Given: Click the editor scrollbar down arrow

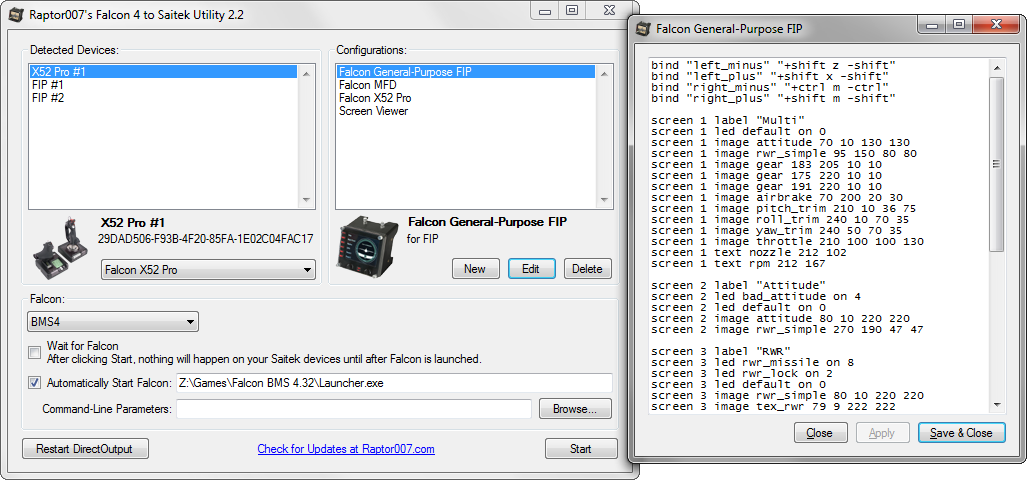Looking at the screenshot, I should tap(997, 405).
